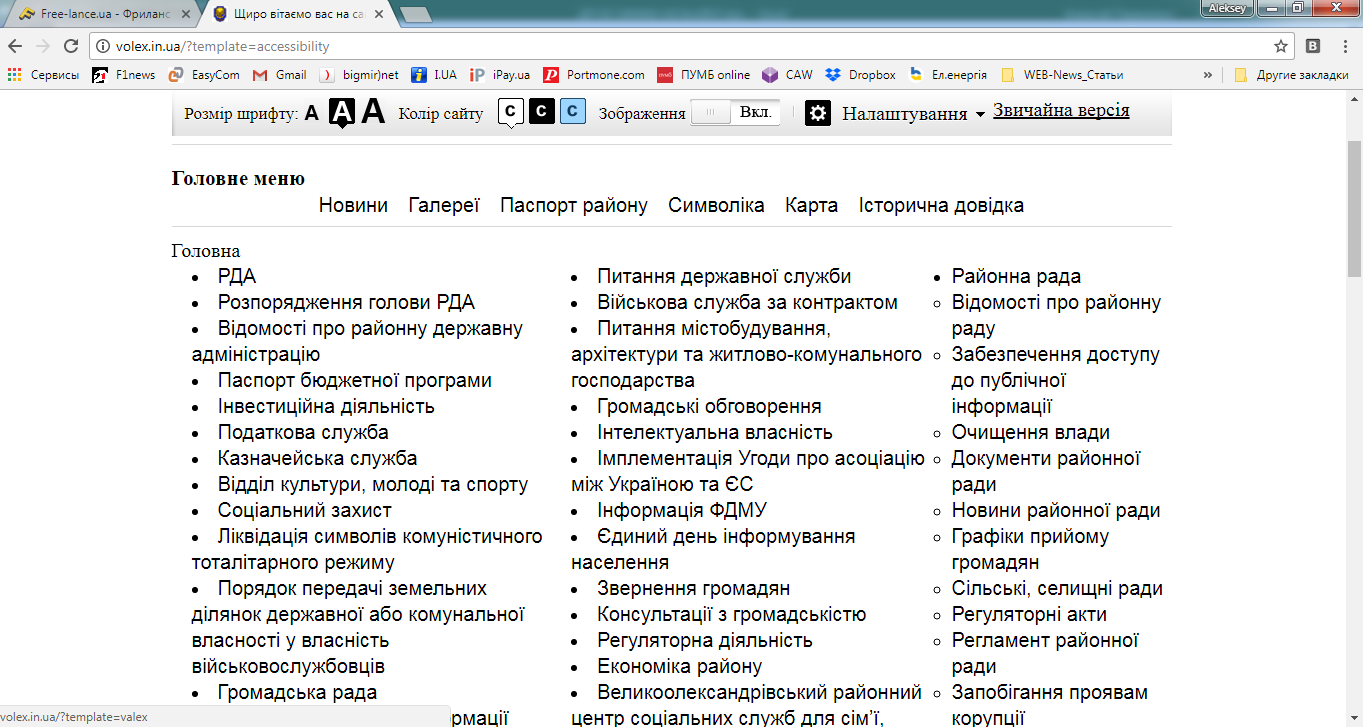
Task: Open Регуляторна діяльність link
Action: click(705, 640)
